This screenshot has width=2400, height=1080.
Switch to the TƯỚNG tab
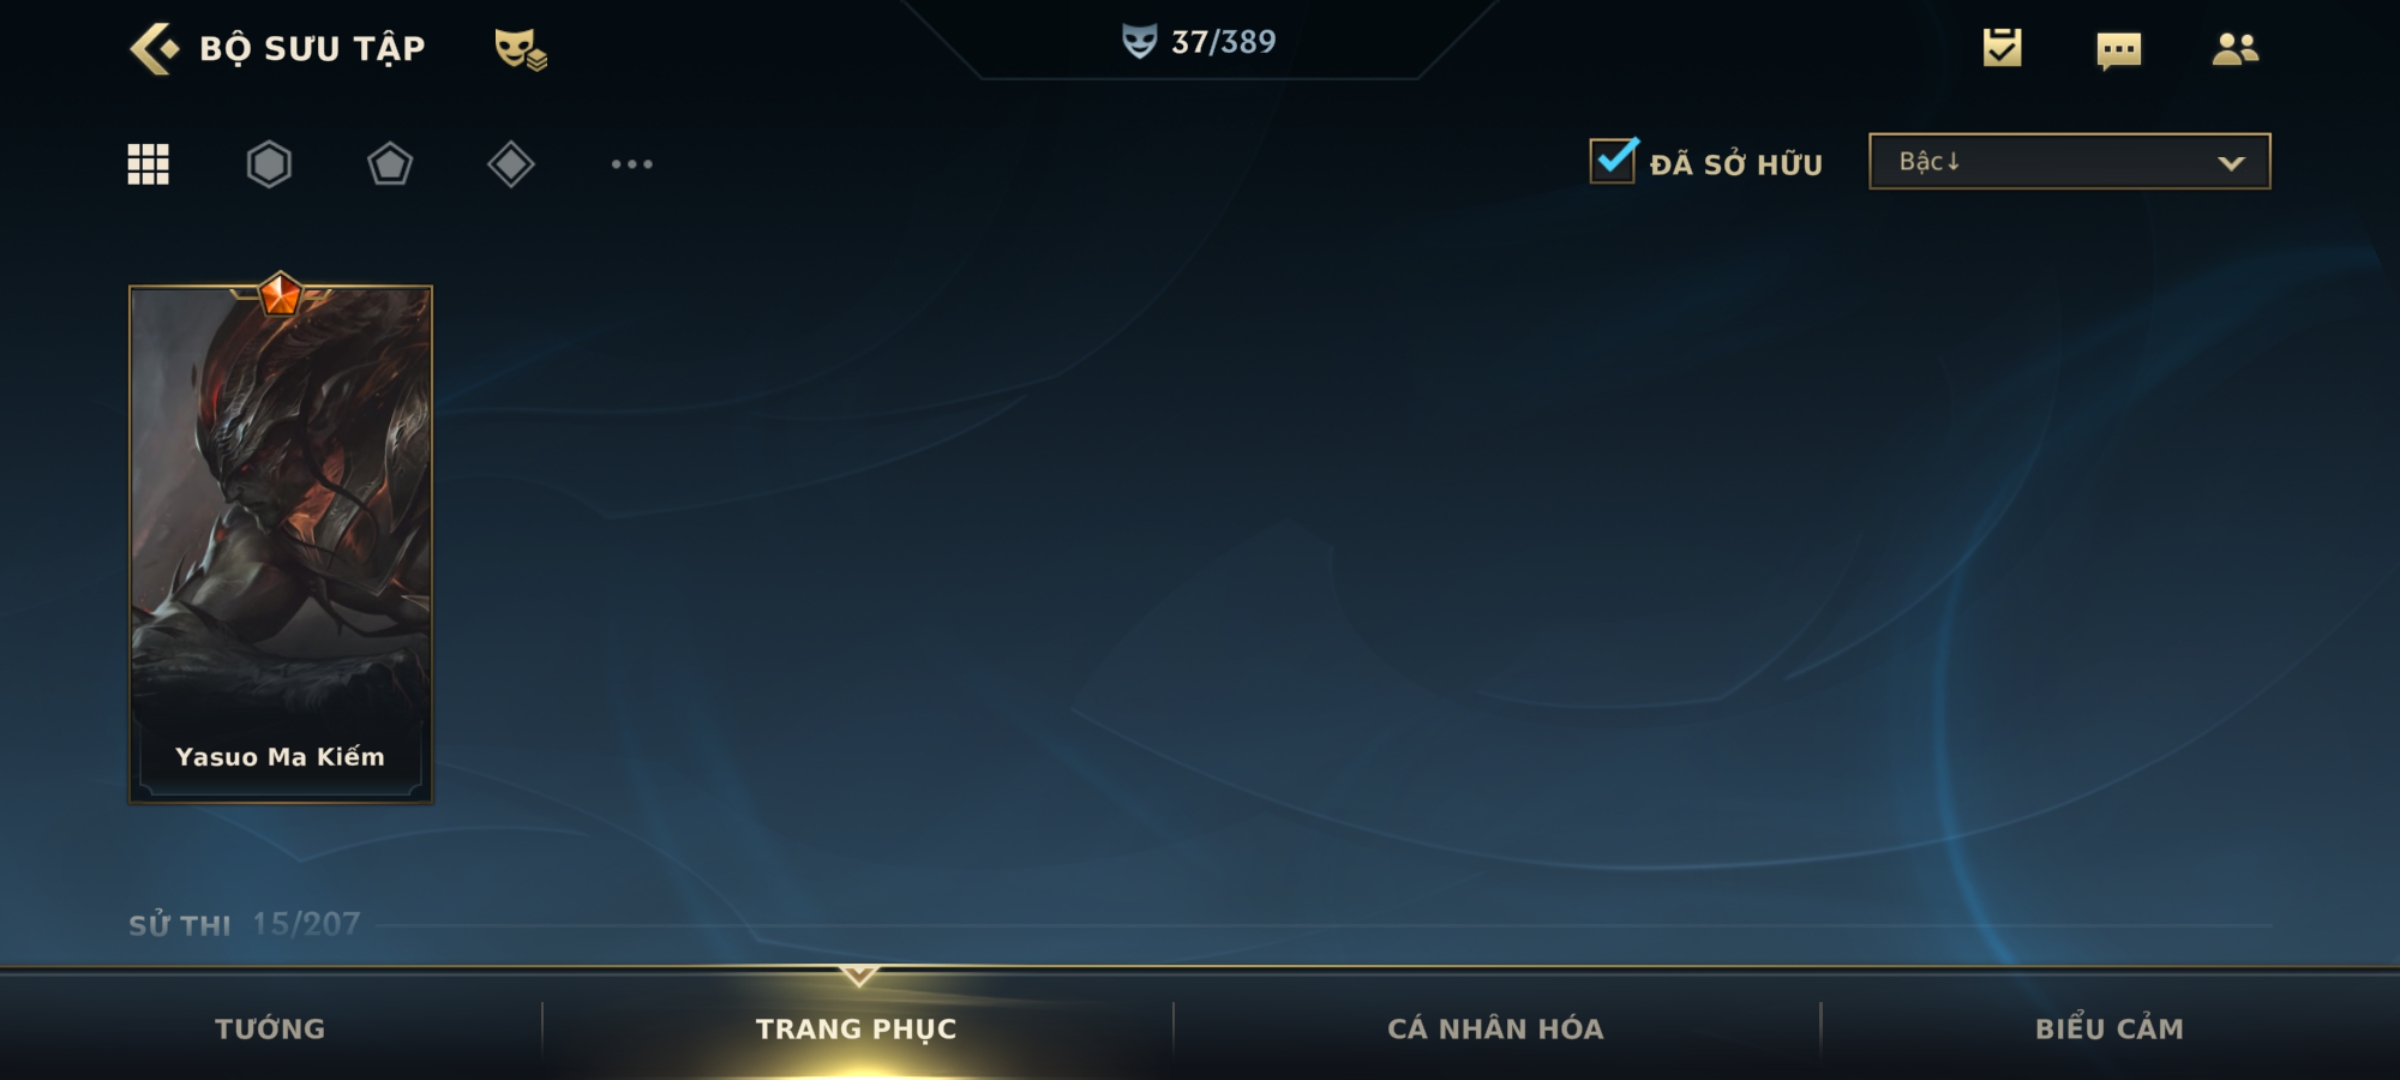point(270,1028)
